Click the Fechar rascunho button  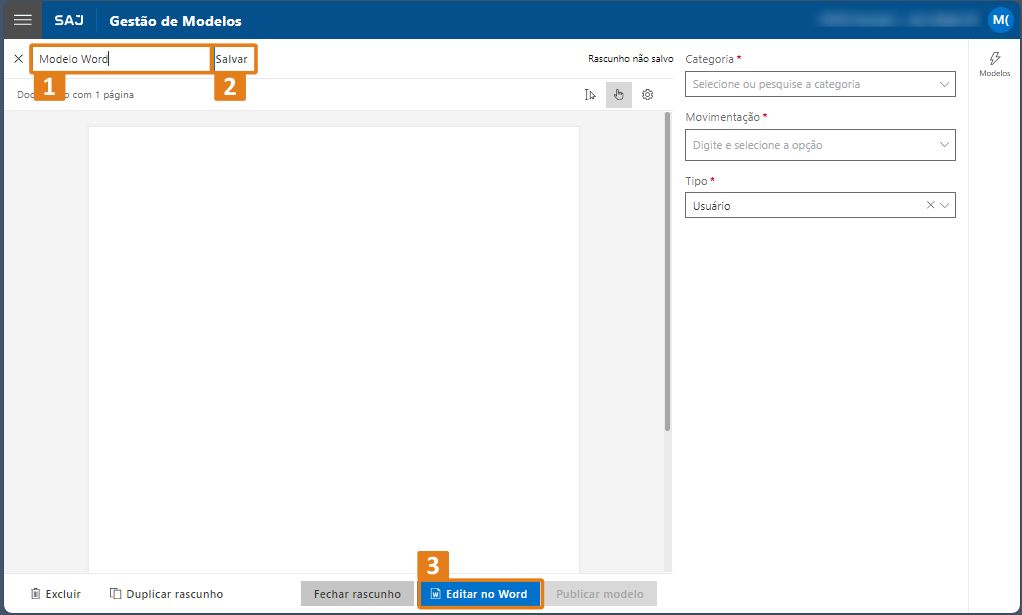pyautogui.click(x=357, y=594)
